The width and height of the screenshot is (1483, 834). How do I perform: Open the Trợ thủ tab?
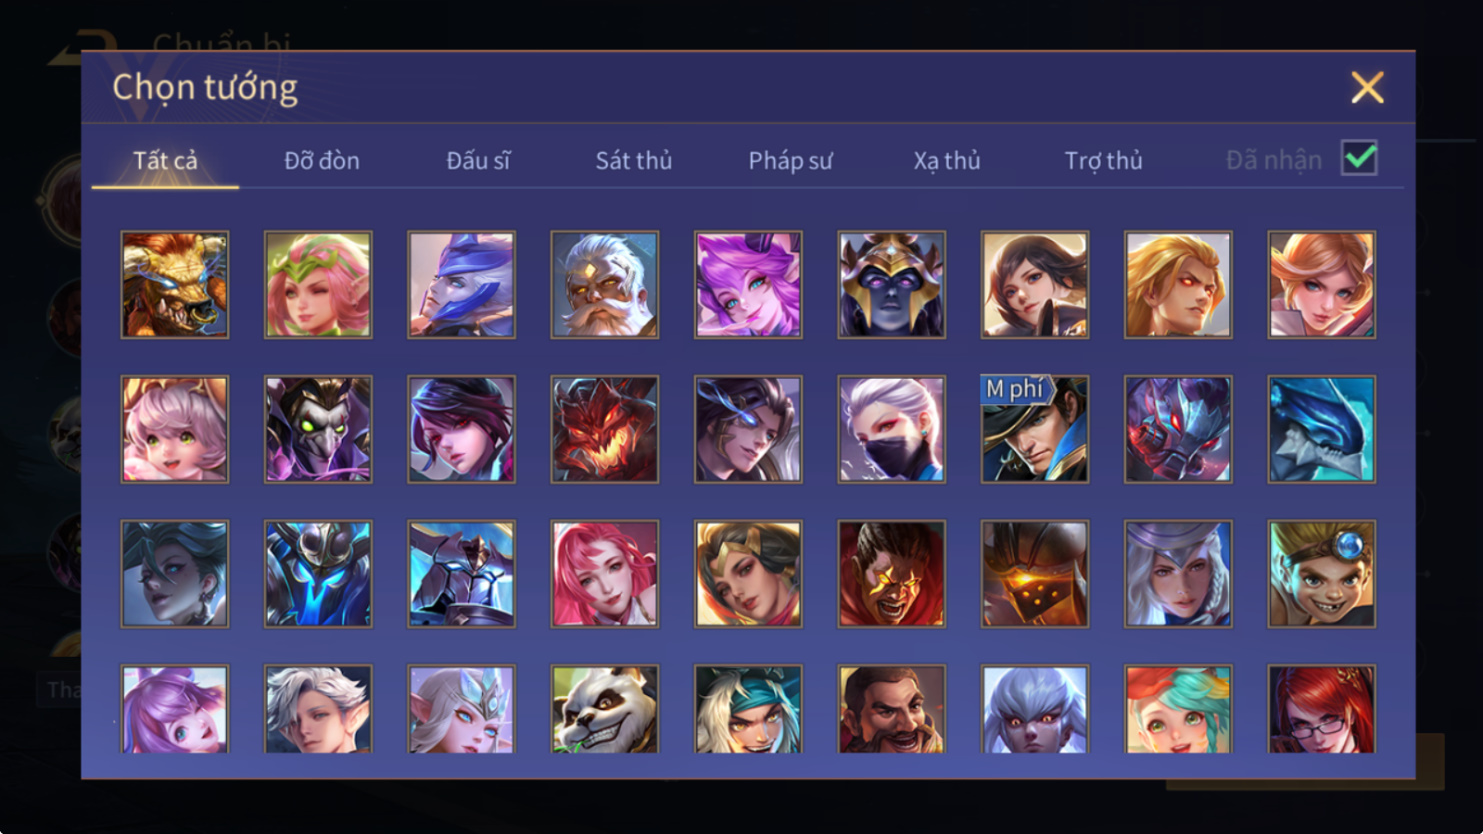[1103, 160]
